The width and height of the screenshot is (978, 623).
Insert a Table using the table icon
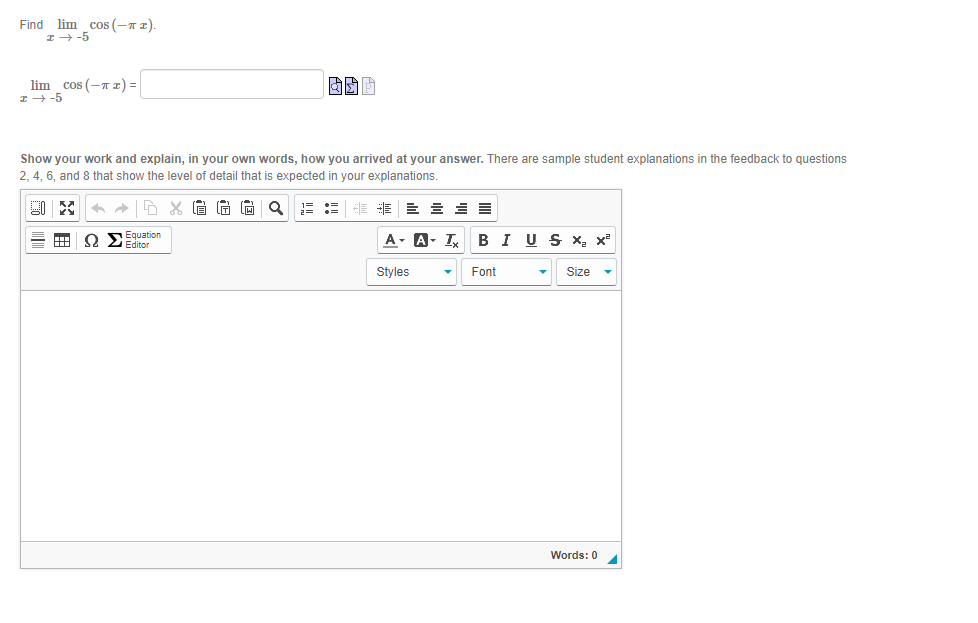pos(61,240)
